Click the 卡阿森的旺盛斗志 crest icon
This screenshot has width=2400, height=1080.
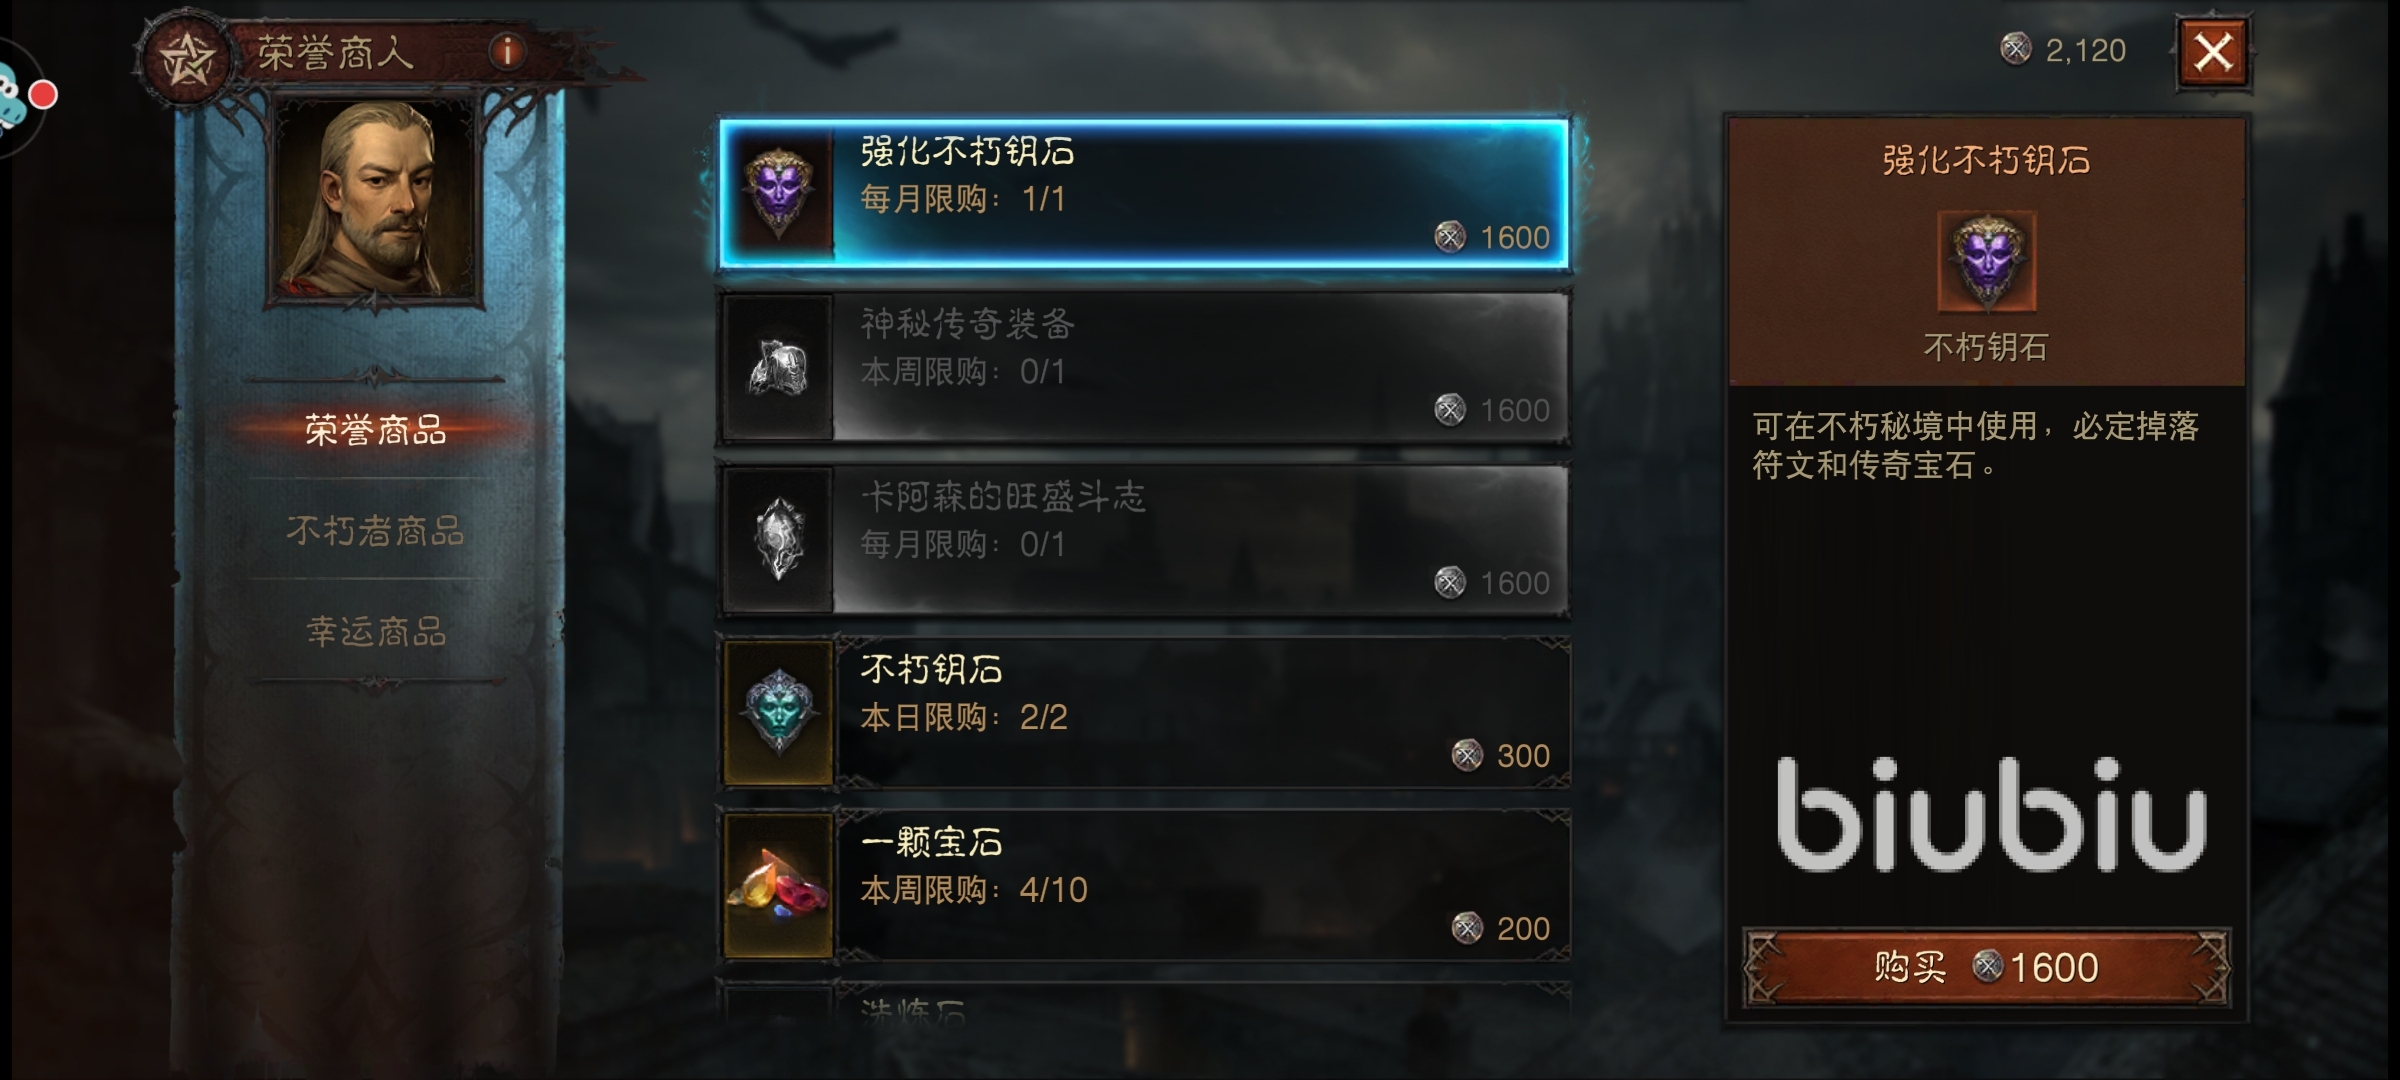coord(779,540)
